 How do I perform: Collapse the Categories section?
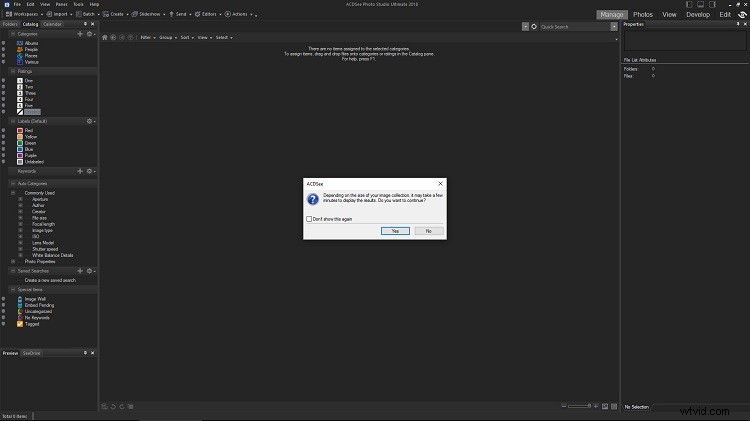click(13, 34)
